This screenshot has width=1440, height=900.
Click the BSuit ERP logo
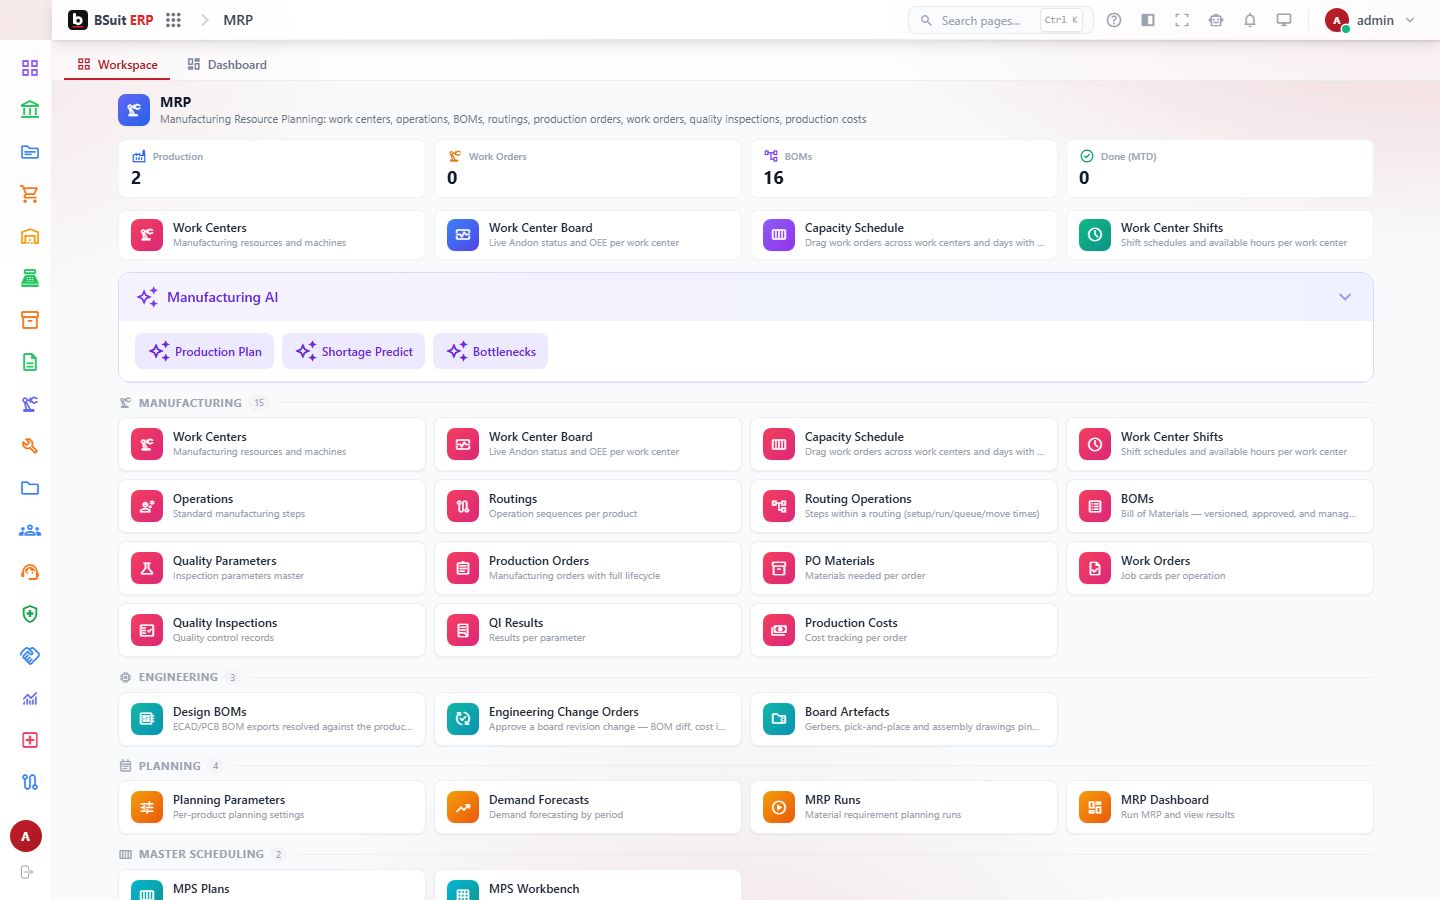click(111, 20)
